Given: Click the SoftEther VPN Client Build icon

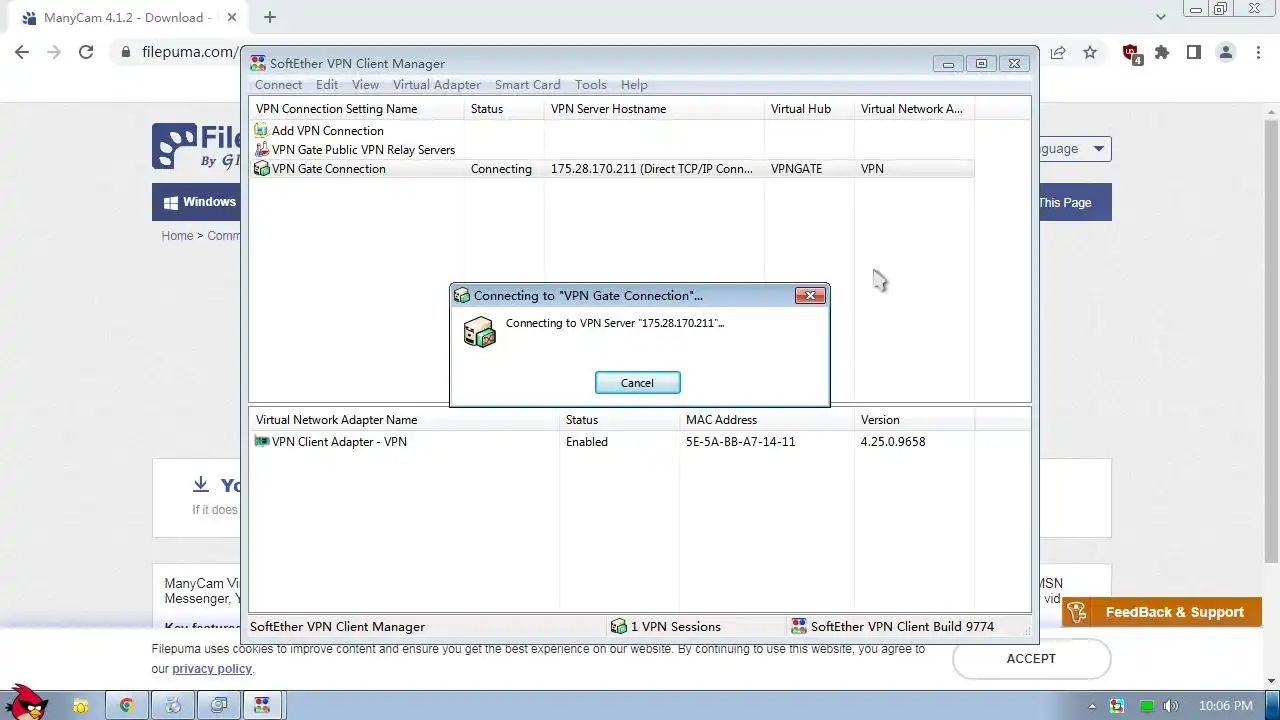Looking at the screenshot, I should [798, 626].
